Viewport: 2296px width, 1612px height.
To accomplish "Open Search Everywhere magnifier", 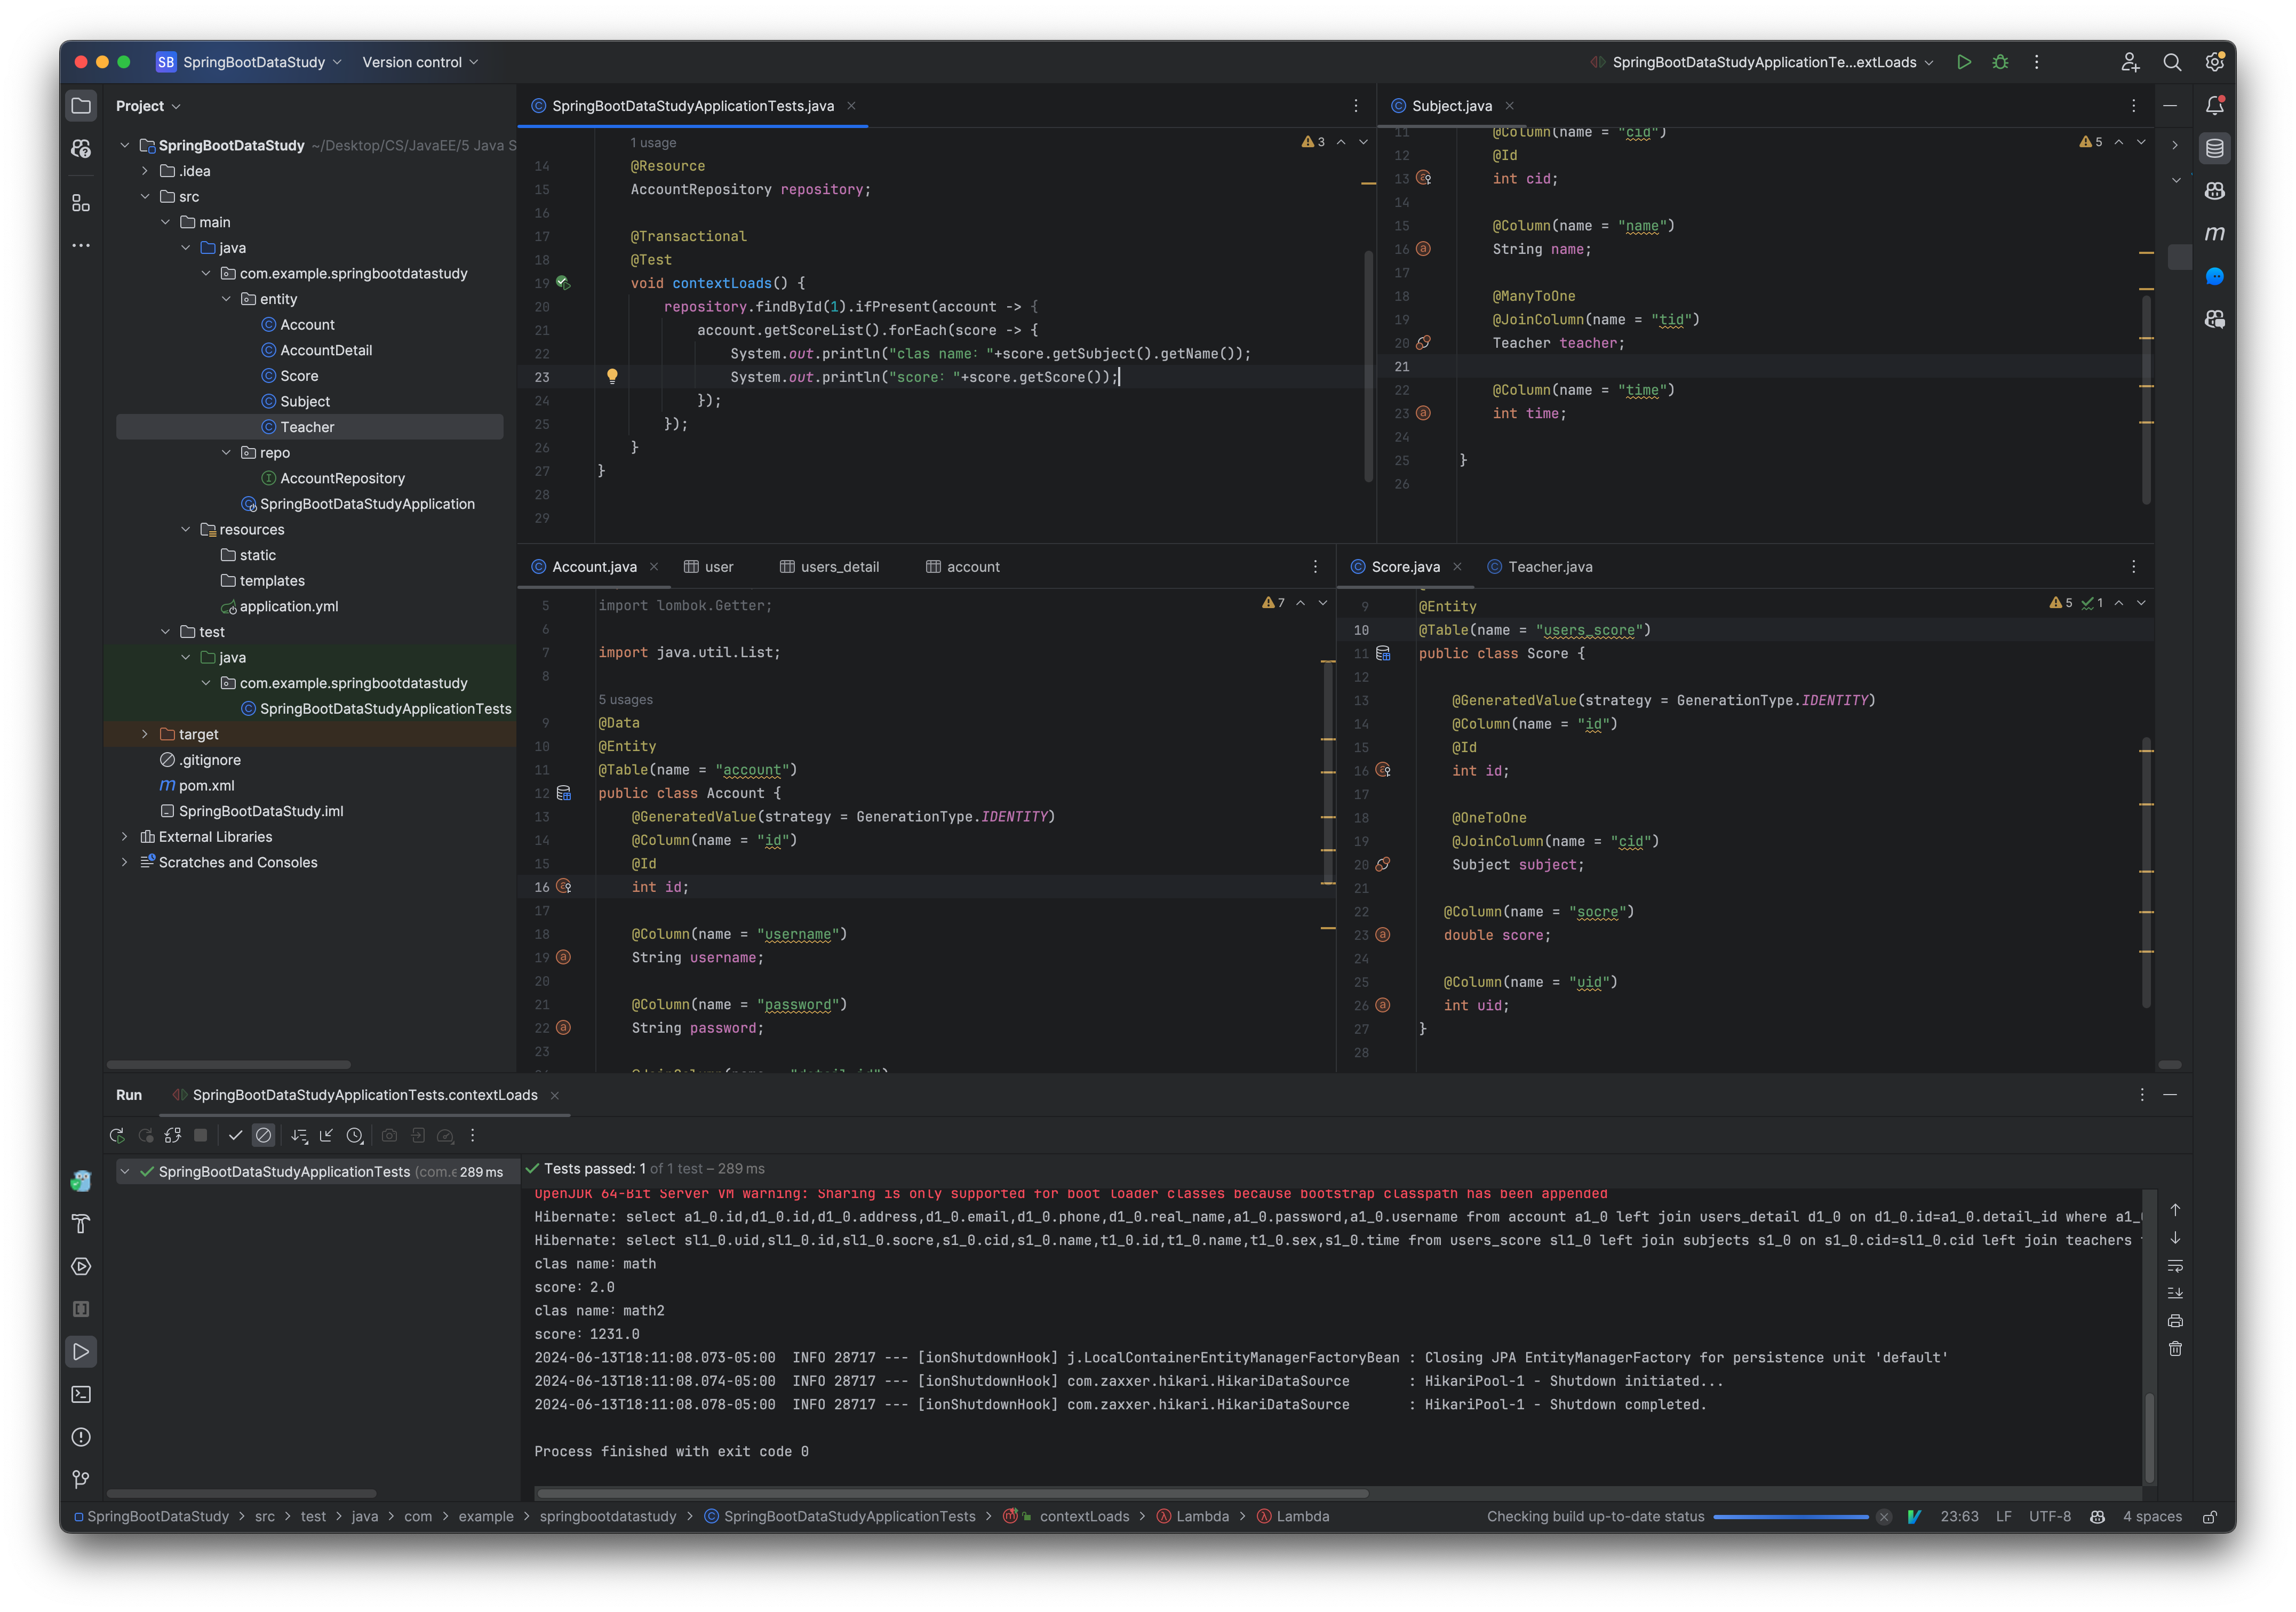I will pyautogui.click(x=2172, y=62).
